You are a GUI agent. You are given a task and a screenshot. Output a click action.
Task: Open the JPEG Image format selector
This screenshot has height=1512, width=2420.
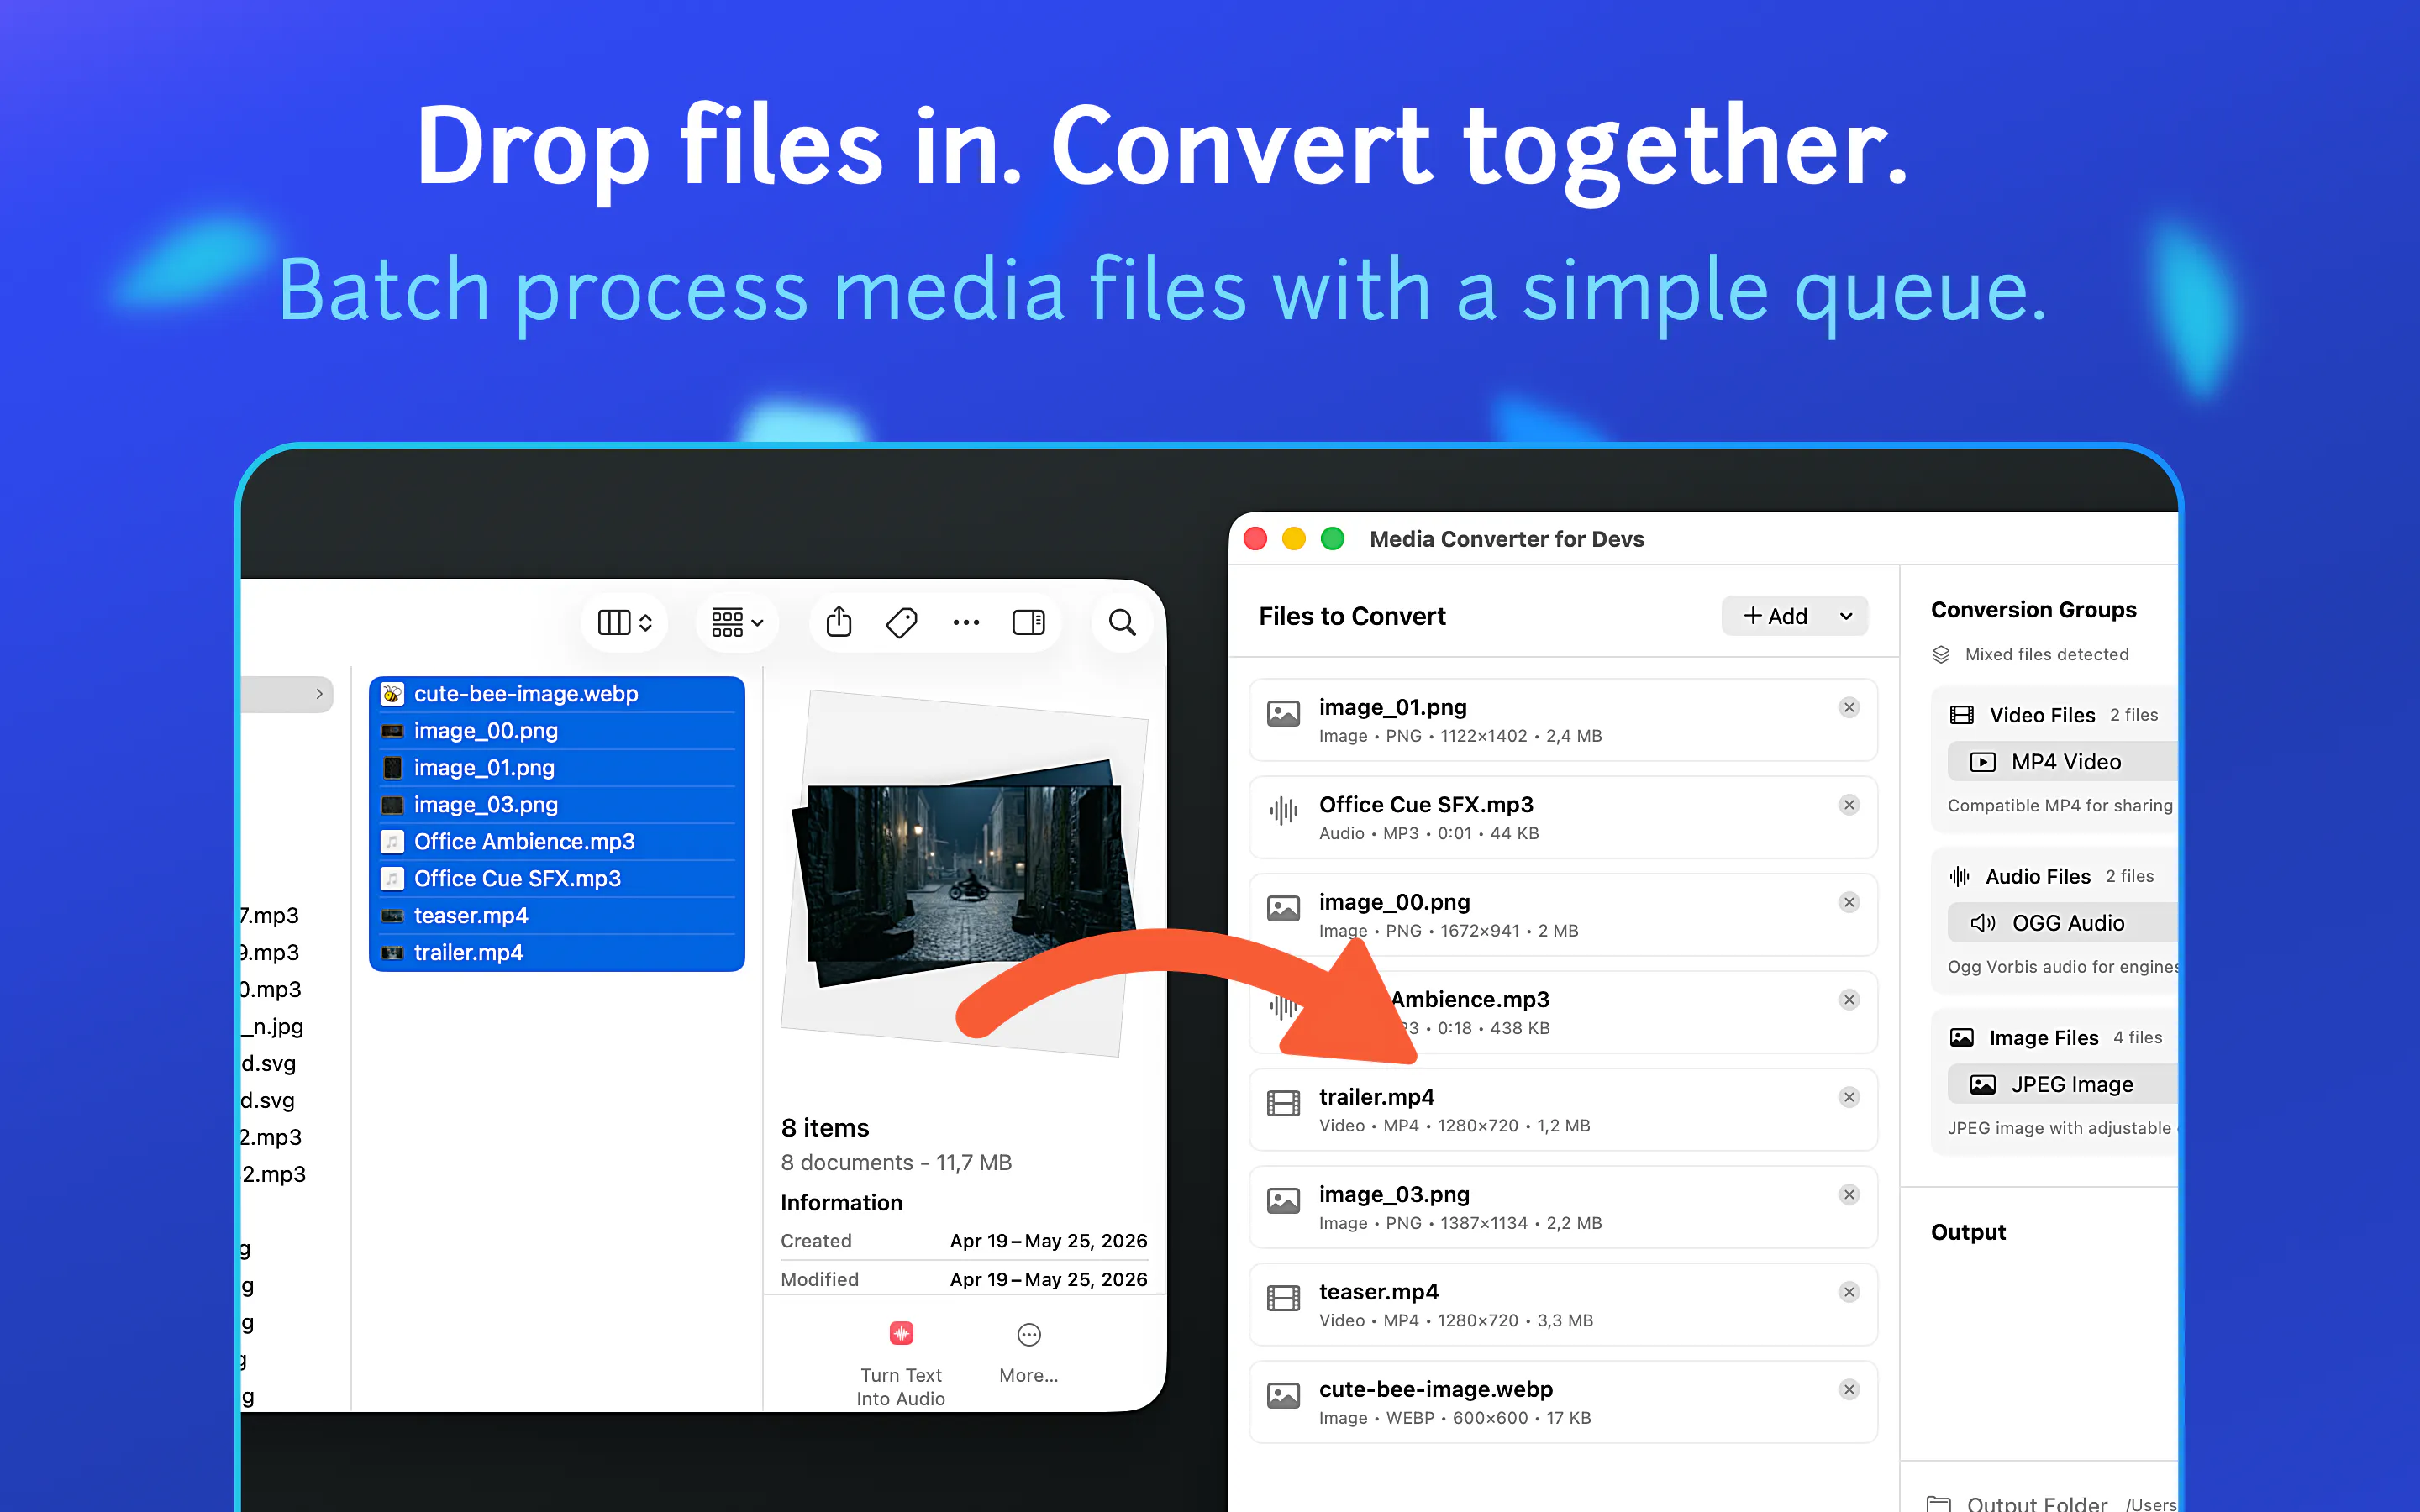pyautogui.click(x=2062, y=1084)
